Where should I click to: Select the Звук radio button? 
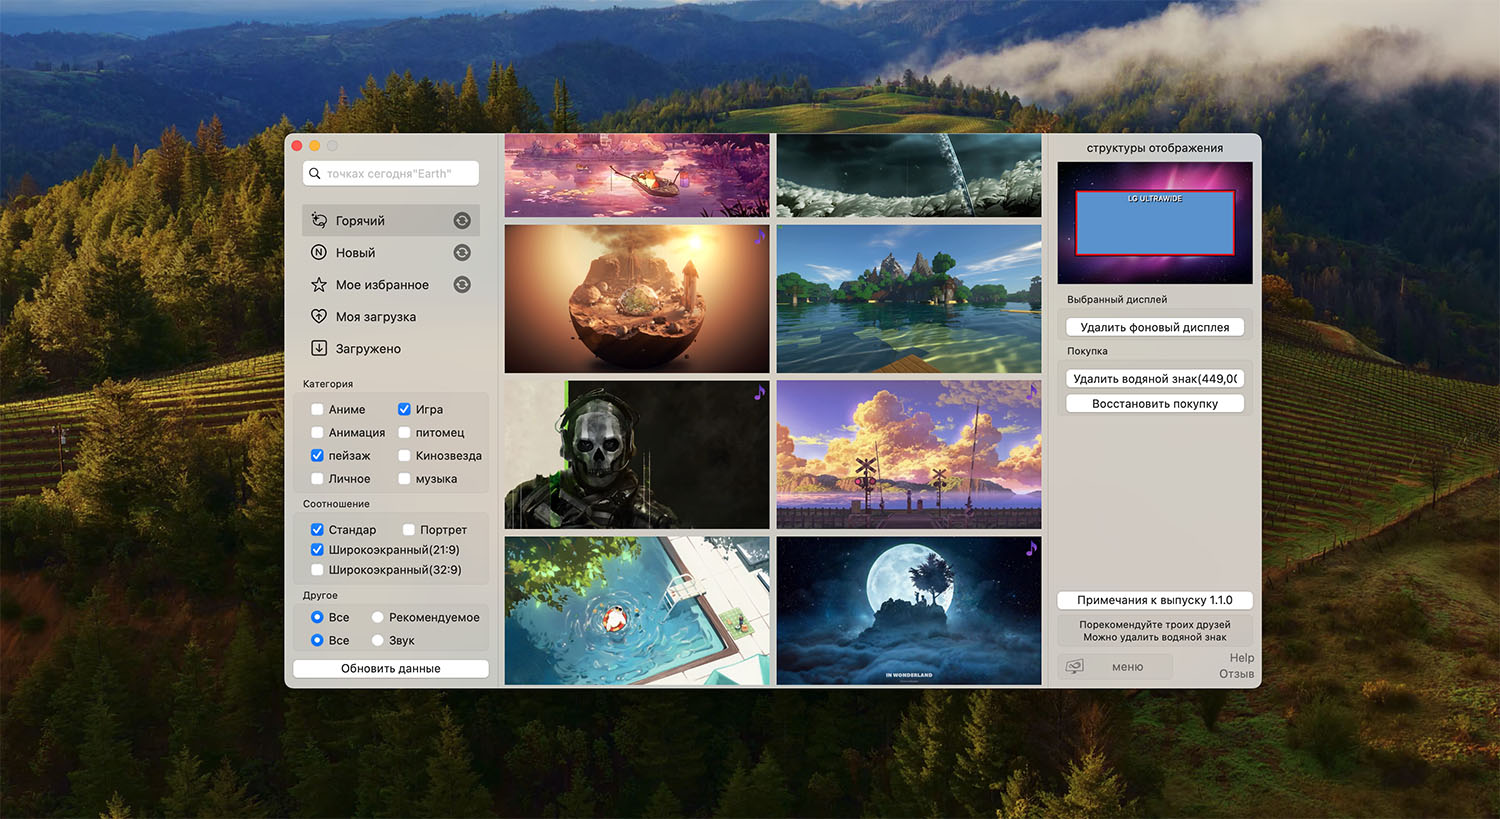pyautogui.click(x=378, y=641)
